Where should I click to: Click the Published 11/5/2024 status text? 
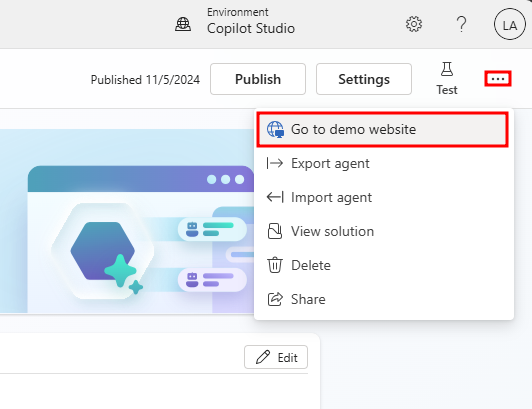coord(145,80)
